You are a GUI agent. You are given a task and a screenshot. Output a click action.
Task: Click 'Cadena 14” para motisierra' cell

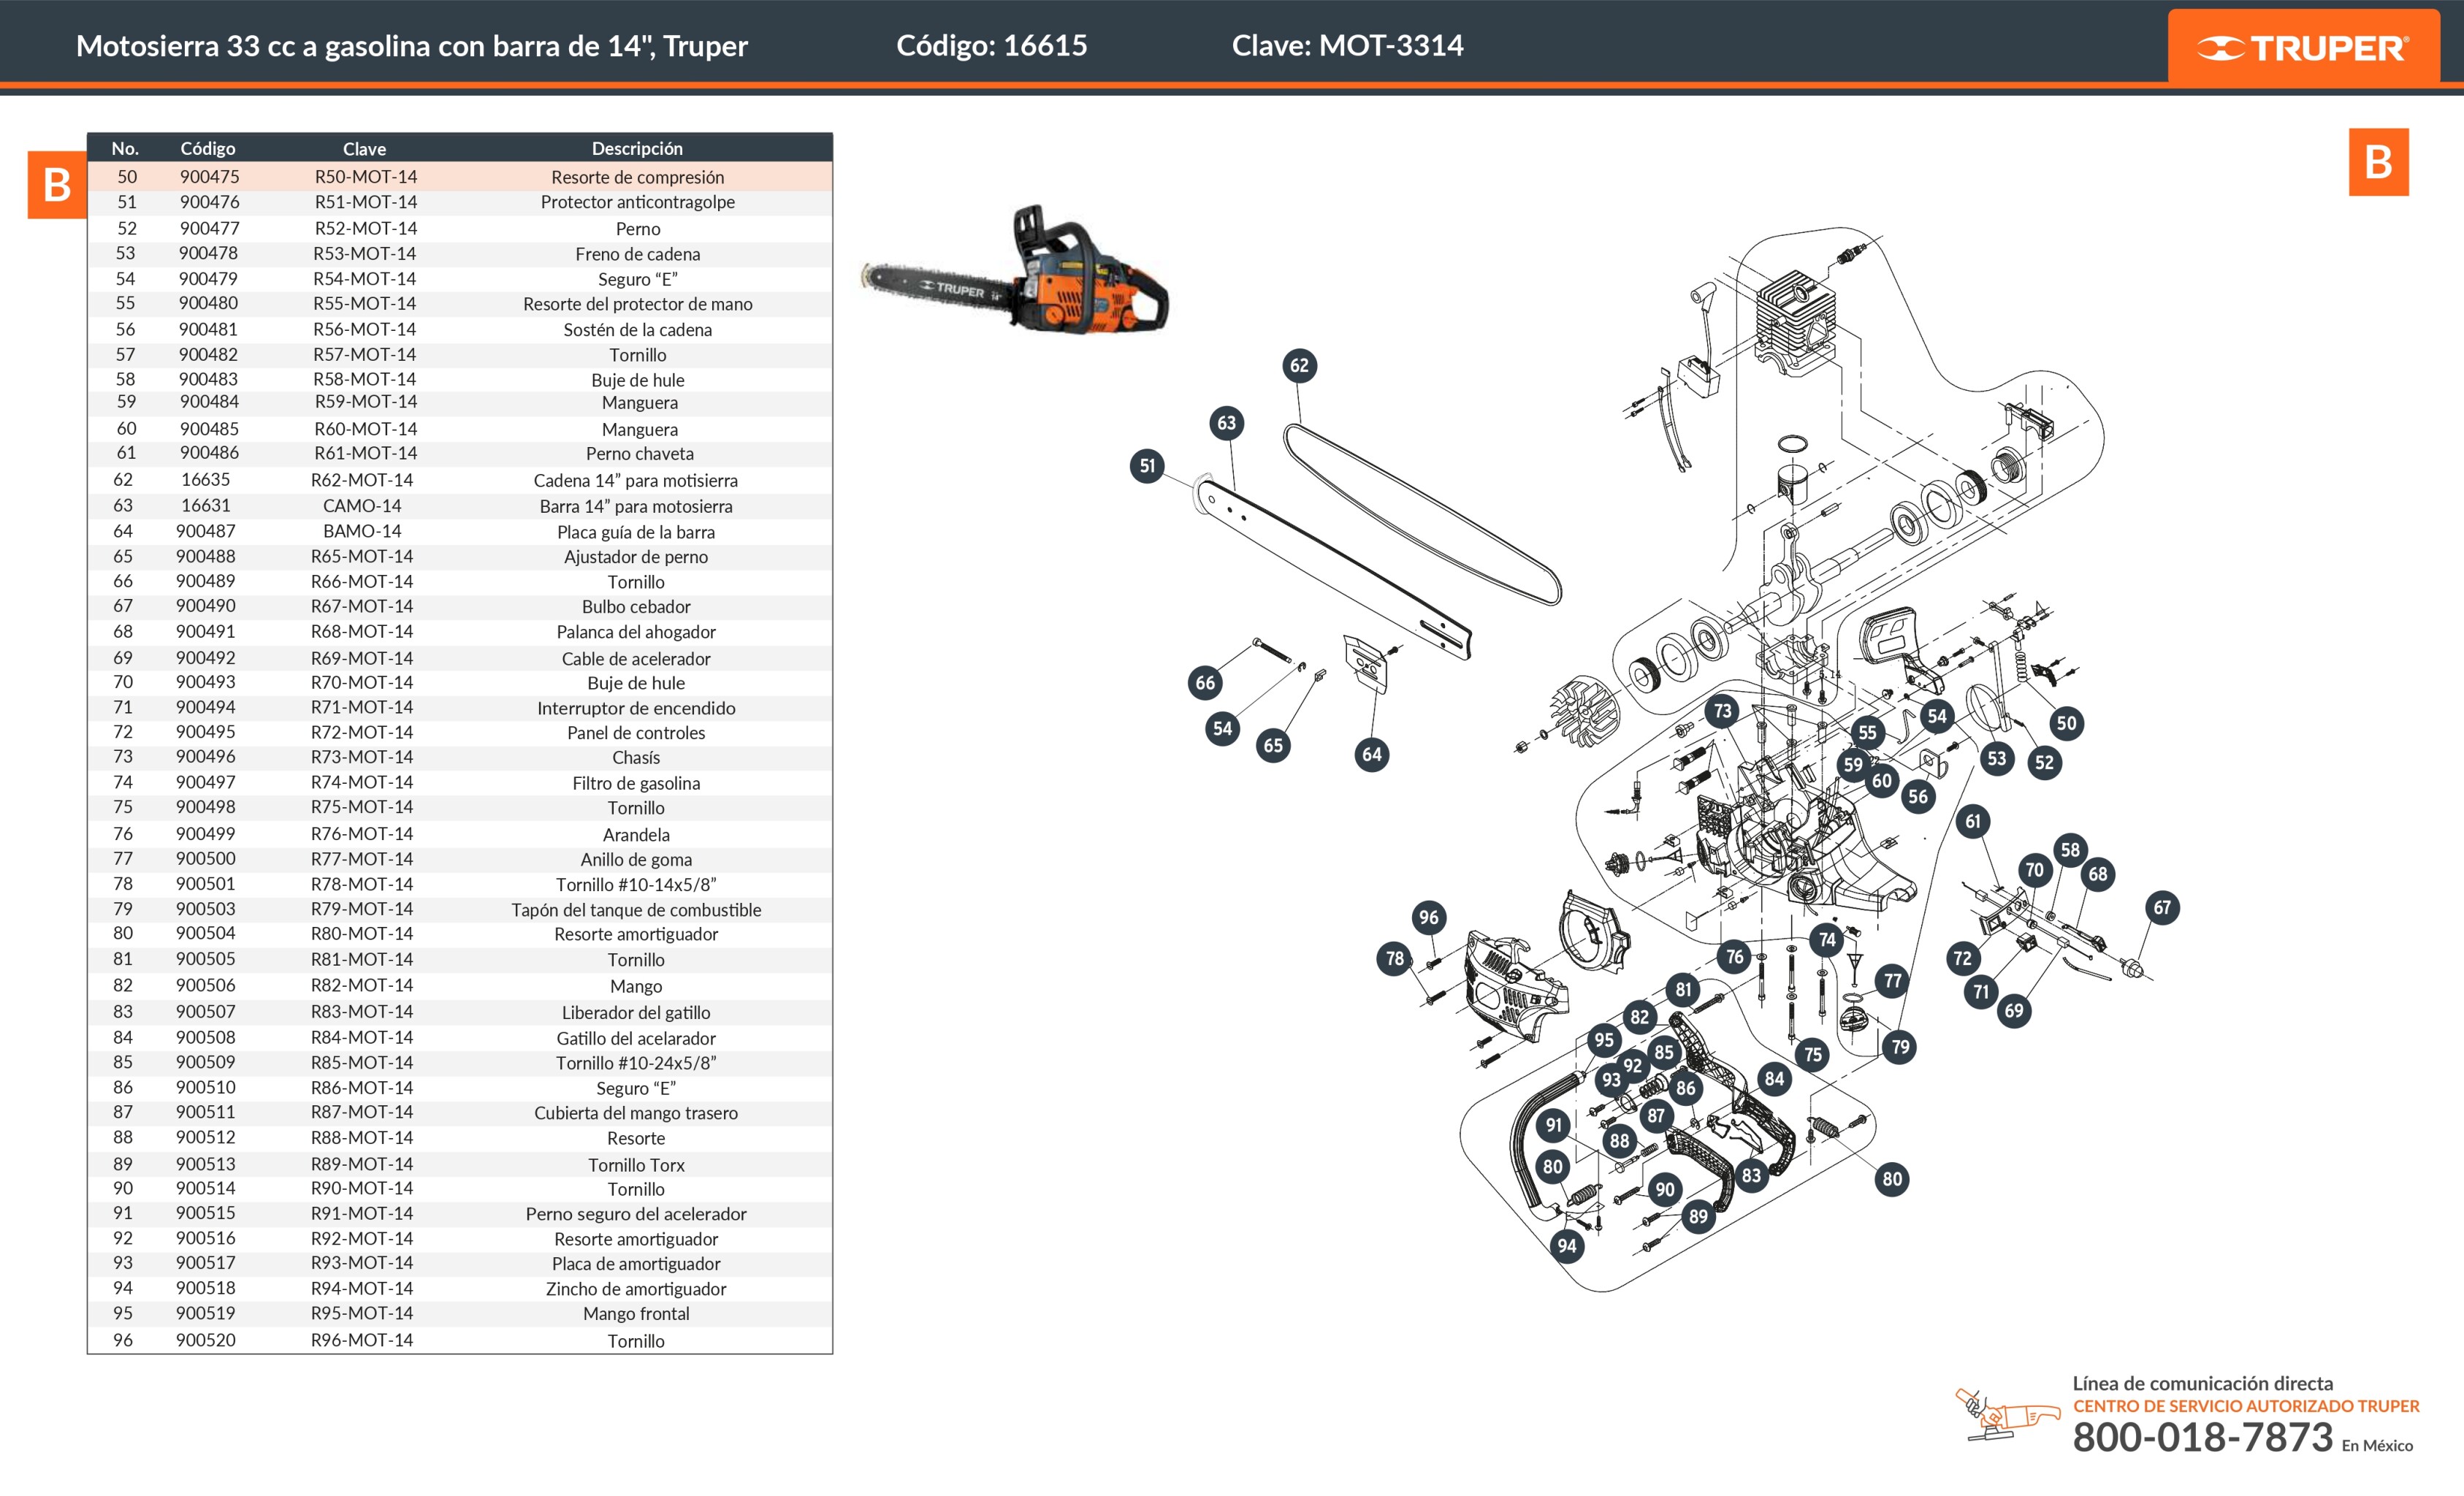pos(635,480)
